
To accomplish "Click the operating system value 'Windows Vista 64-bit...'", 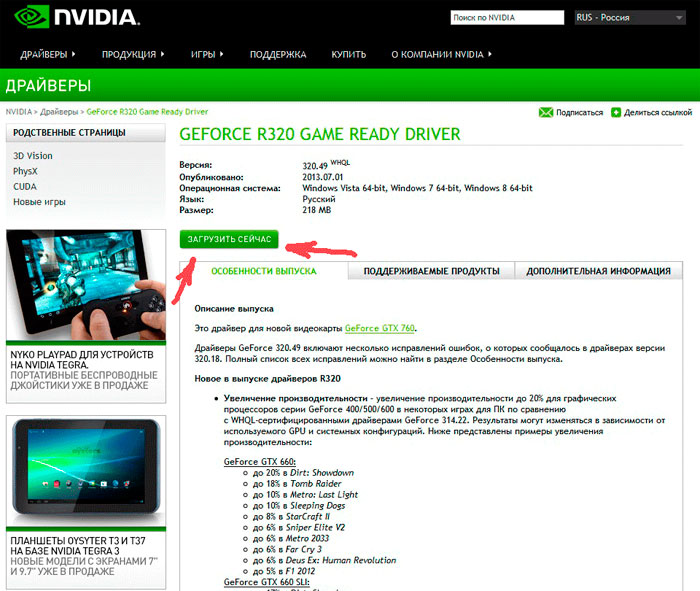I will [417, 188].
